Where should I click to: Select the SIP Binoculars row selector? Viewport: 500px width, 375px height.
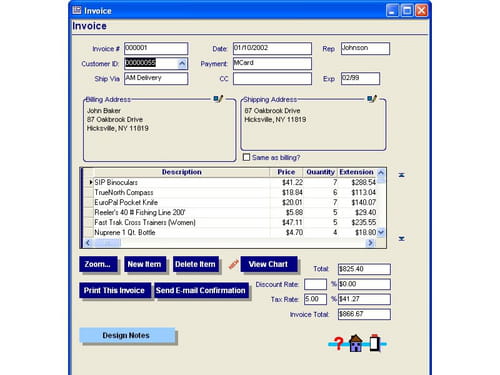(x=89, y=182)
